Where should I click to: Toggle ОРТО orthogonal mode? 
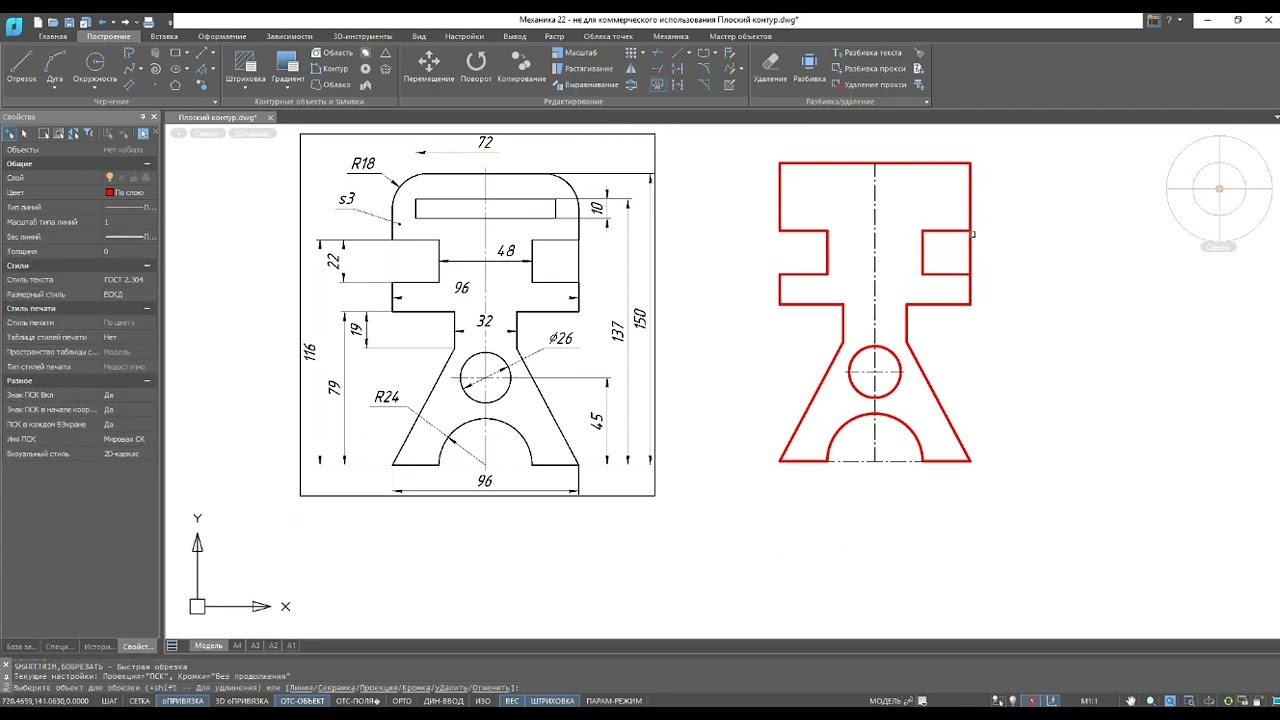(402, 701)
